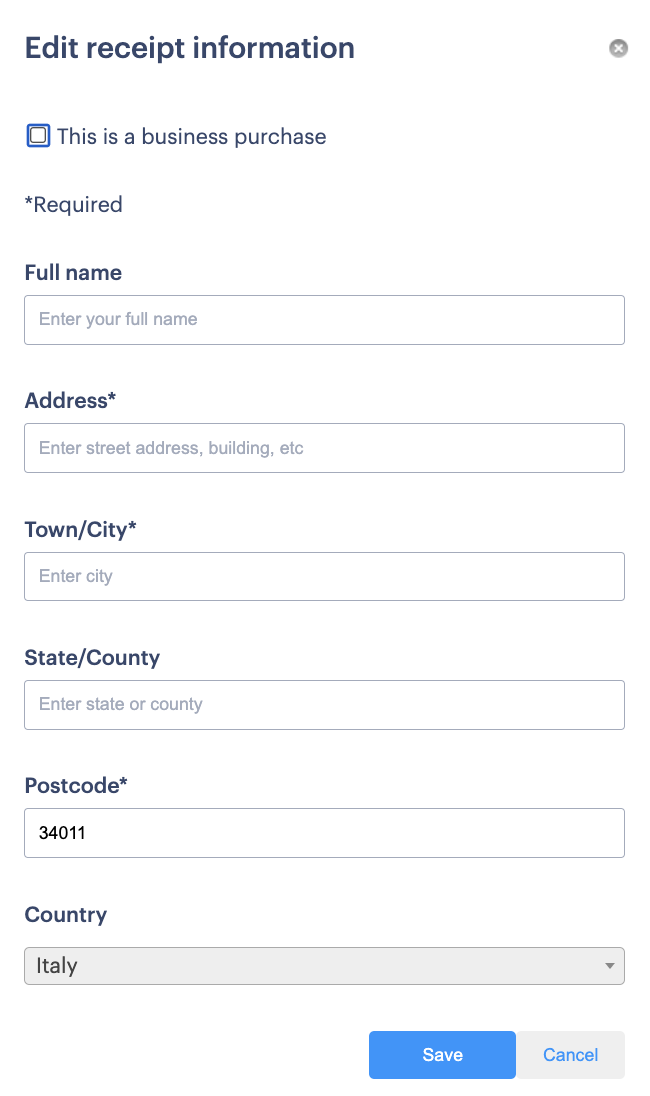This screenshot has width=650, height=1096.
Task: Save the receipt information
Action: click(442, 1055)
